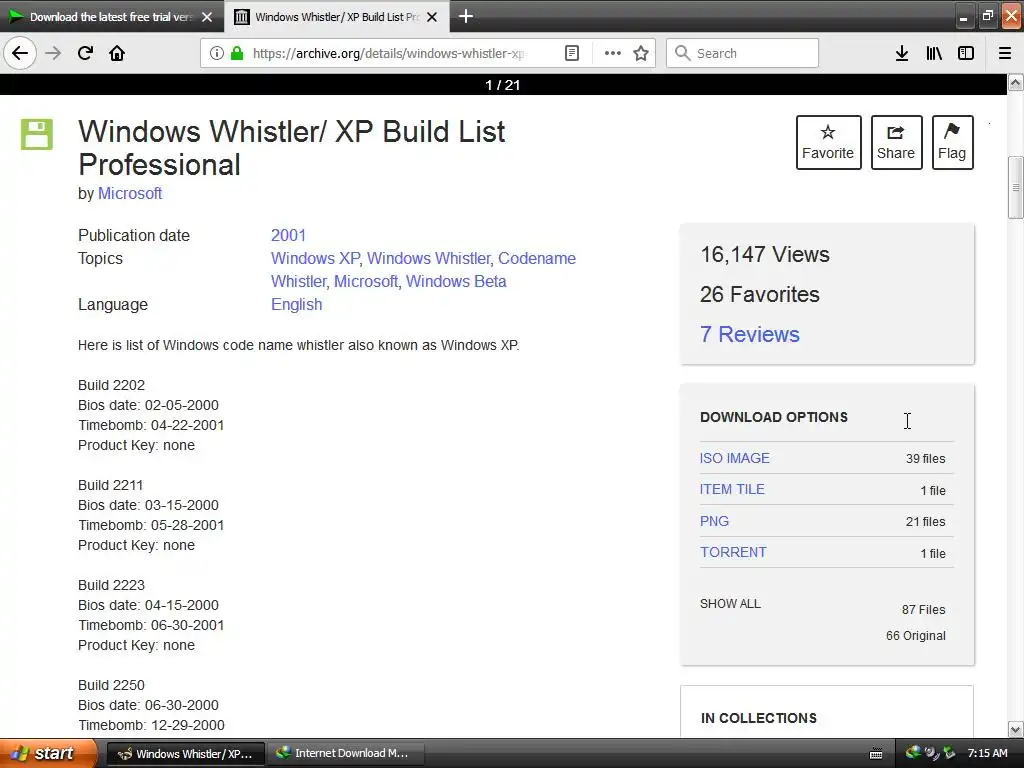Viewport: 1024px width, 768px height.
Task: Click the on-screen keyboard tray icon
Action: [x=876, y=754]
